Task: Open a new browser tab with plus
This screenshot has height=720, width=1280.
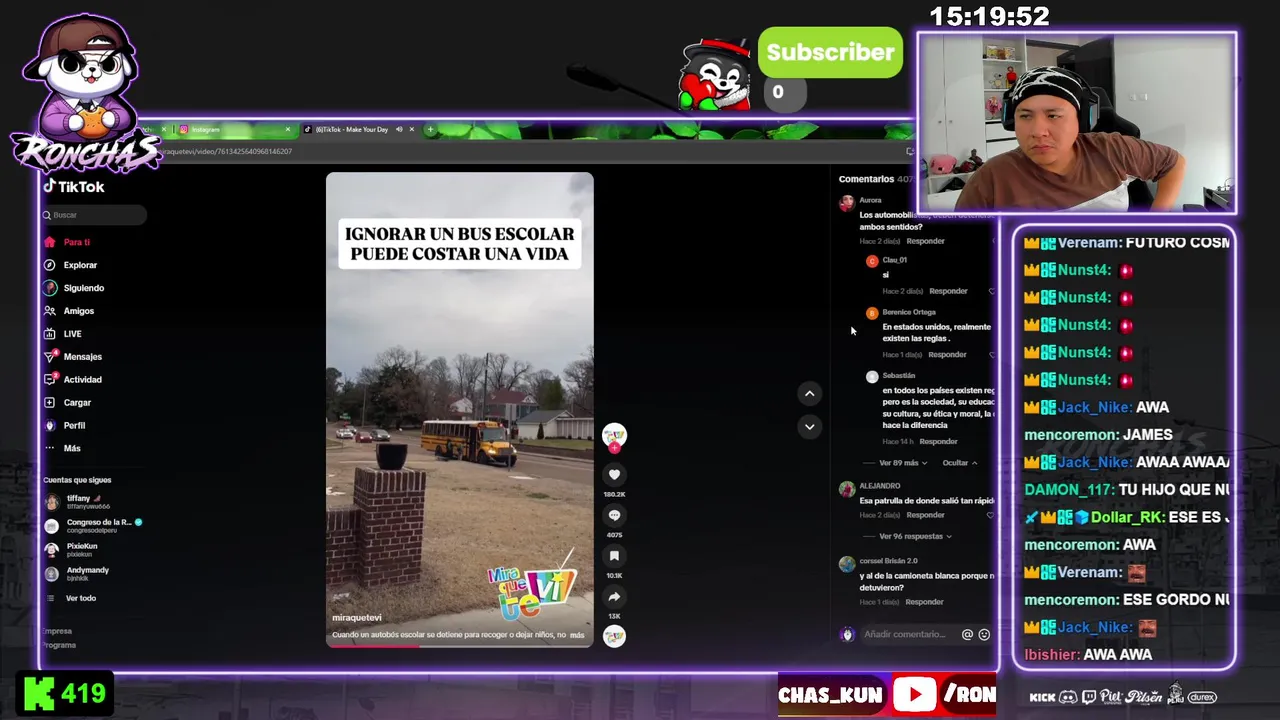Action: pos(430,129)
